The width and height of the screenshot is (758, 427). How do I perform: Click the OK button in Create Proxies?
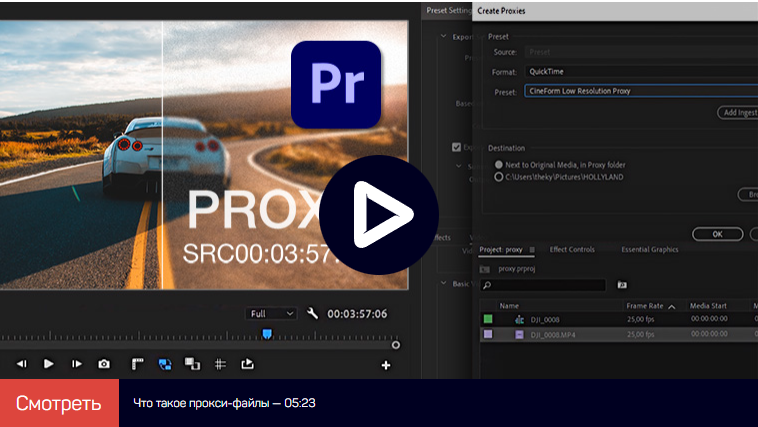718,233
